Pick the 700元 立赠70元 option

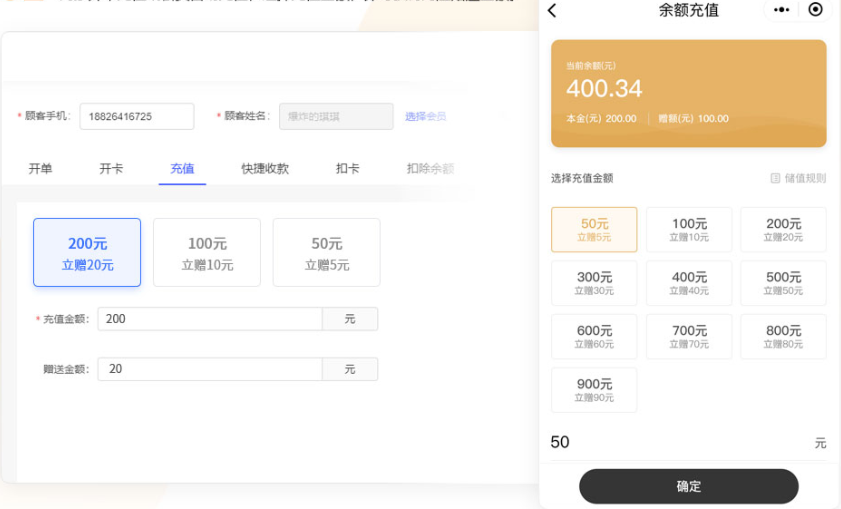[689, 337]
